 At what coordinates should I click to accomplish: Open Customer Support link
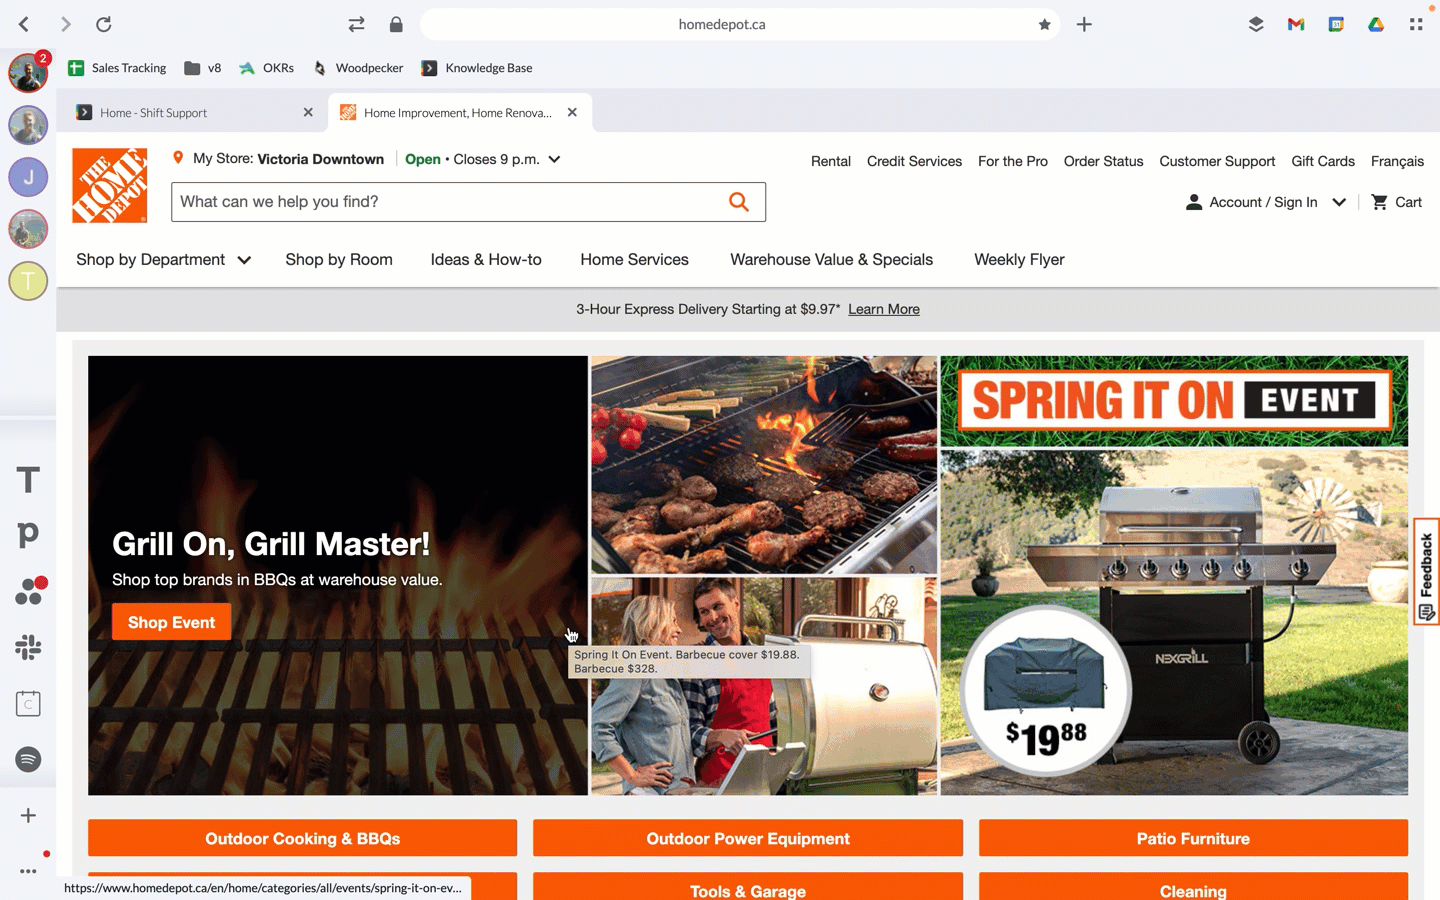(1217, 161)
